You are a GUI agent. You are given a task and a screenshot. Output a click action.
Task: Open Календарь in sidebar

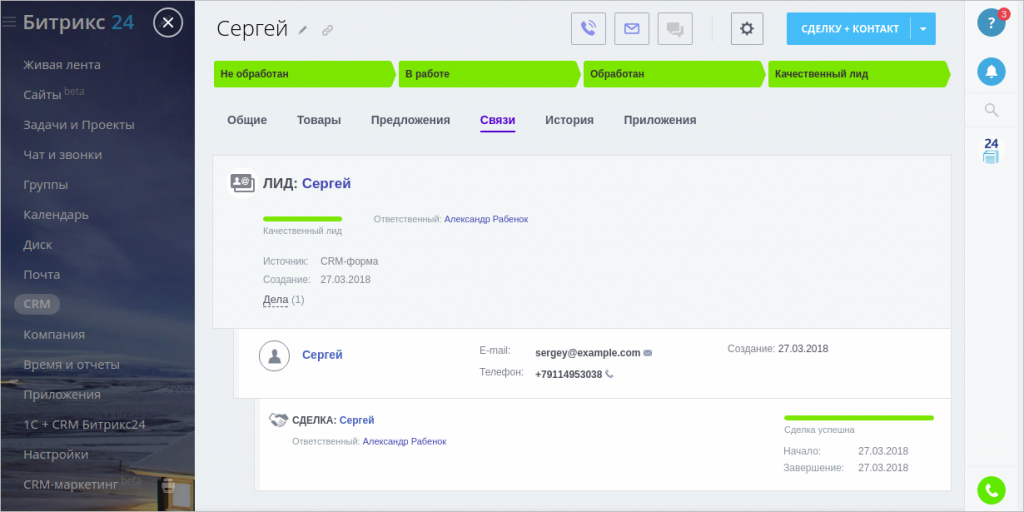pos(56,215)
